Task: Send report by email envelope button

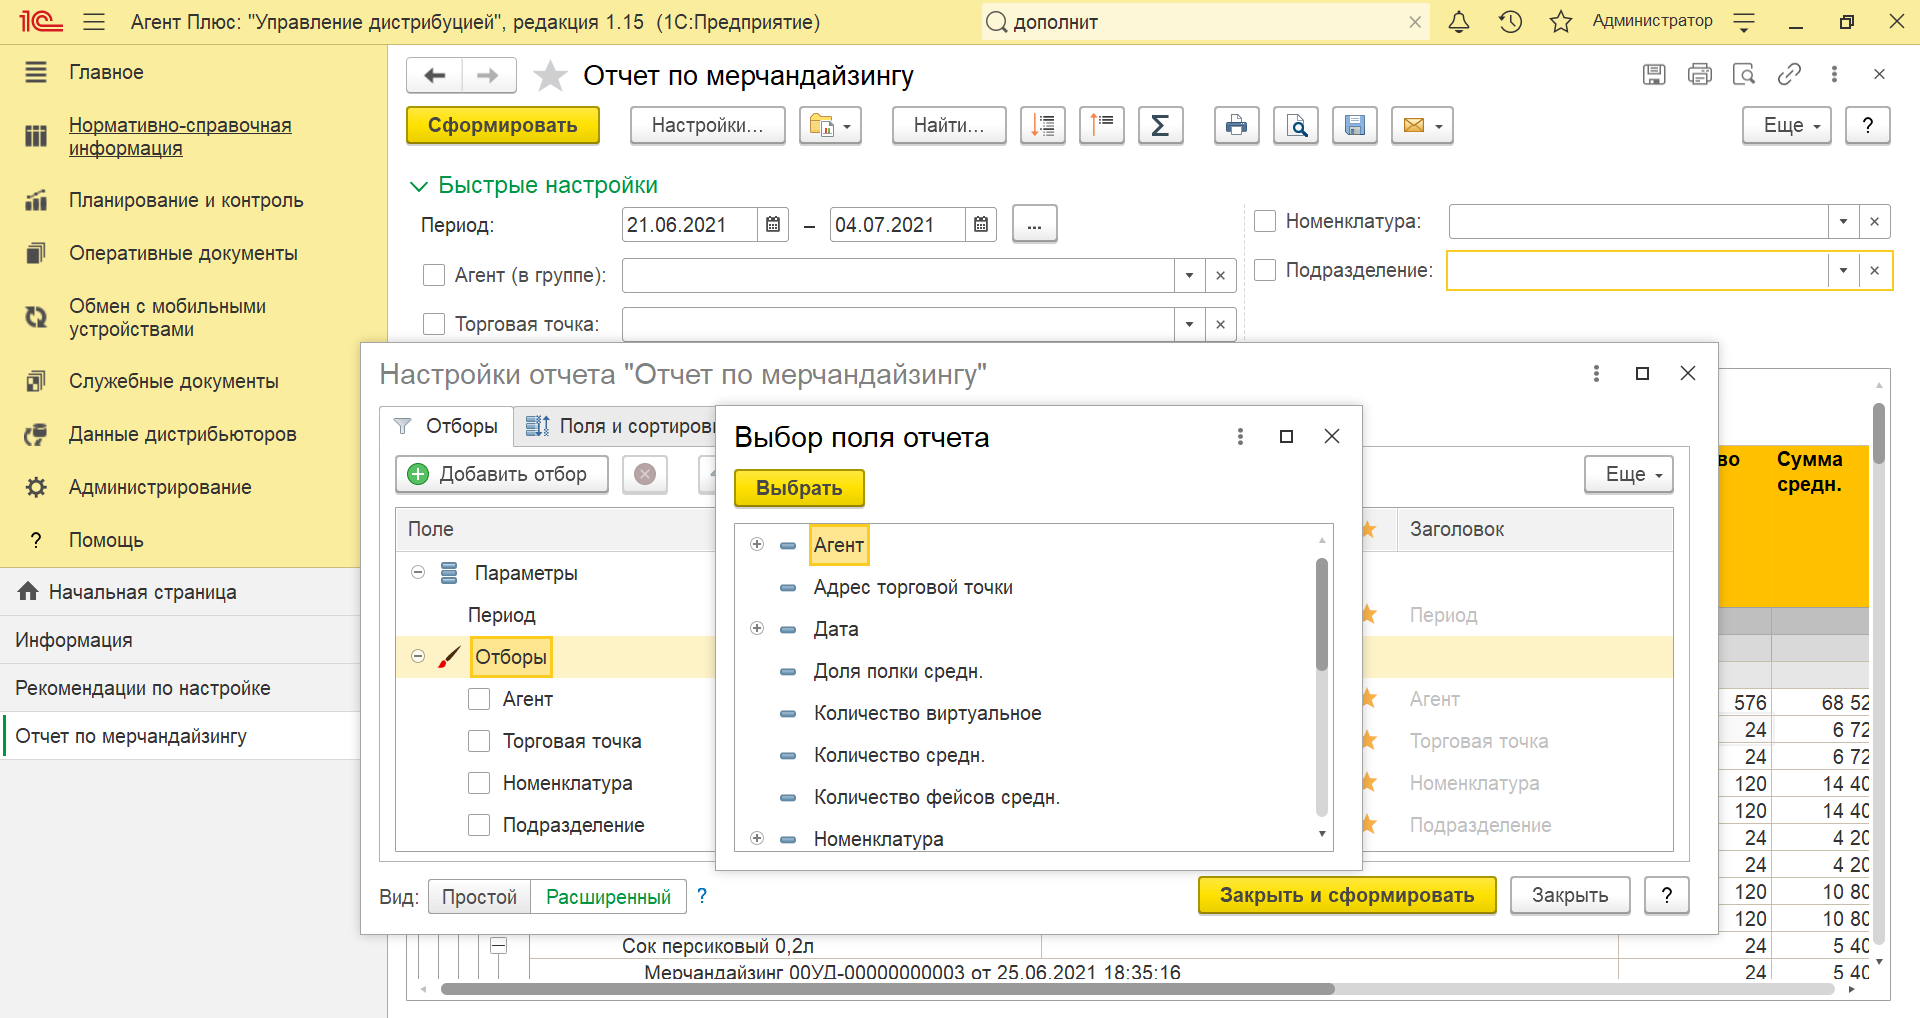Action: [x=1422, y=125]
